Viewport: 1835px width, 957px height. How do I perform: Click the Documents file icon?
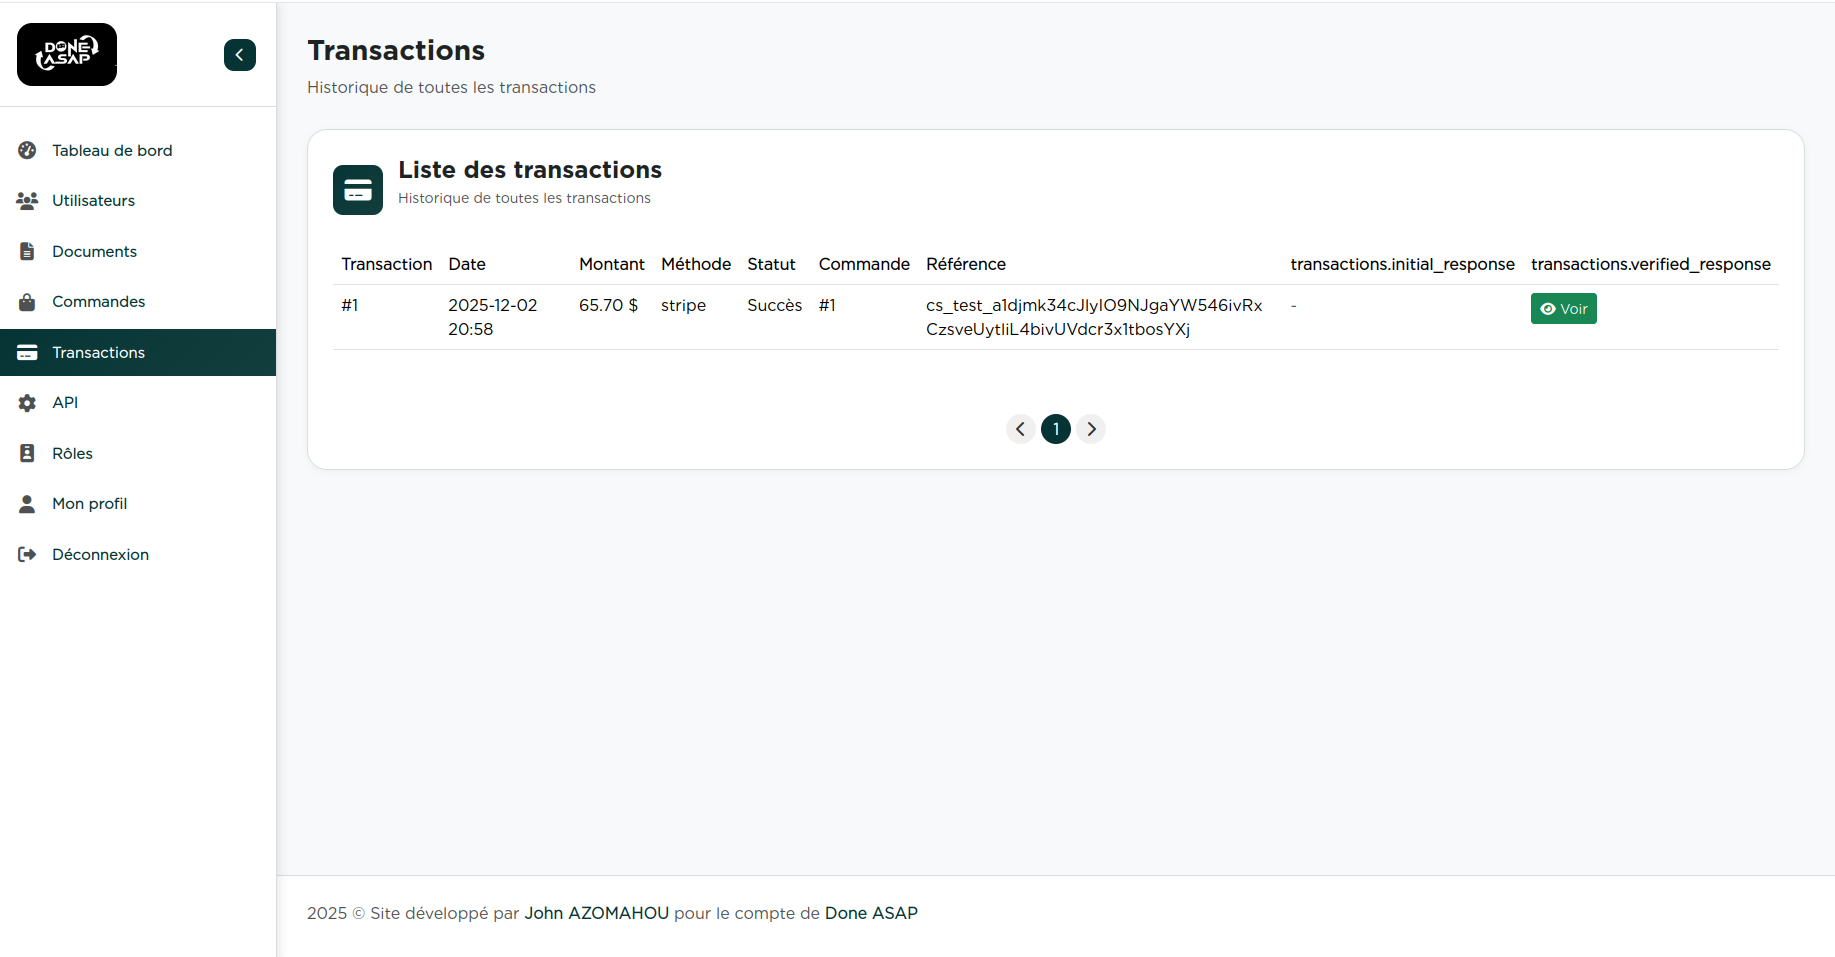point(27,251)
